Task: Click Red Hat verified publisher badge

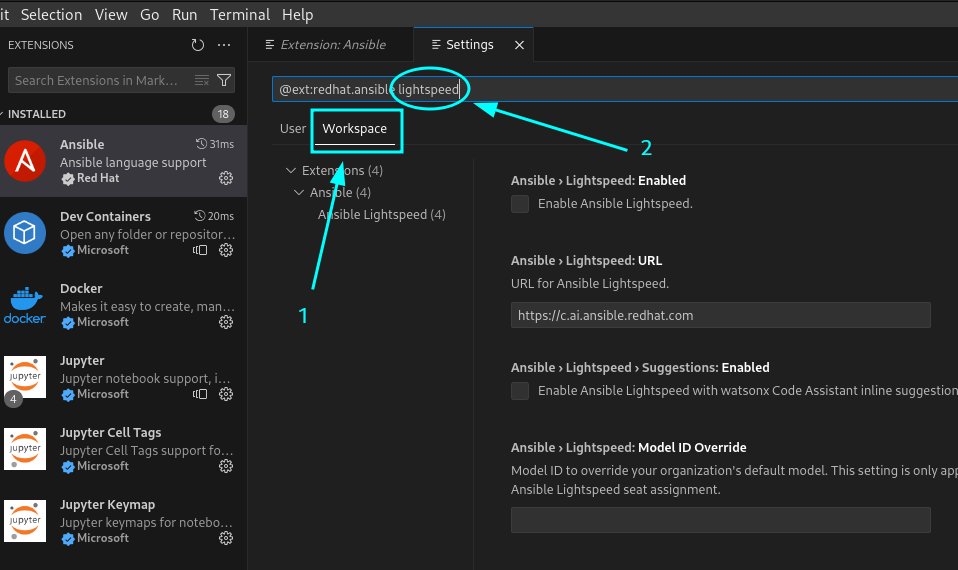Action: pyautogui.click(x=68, y=179)
